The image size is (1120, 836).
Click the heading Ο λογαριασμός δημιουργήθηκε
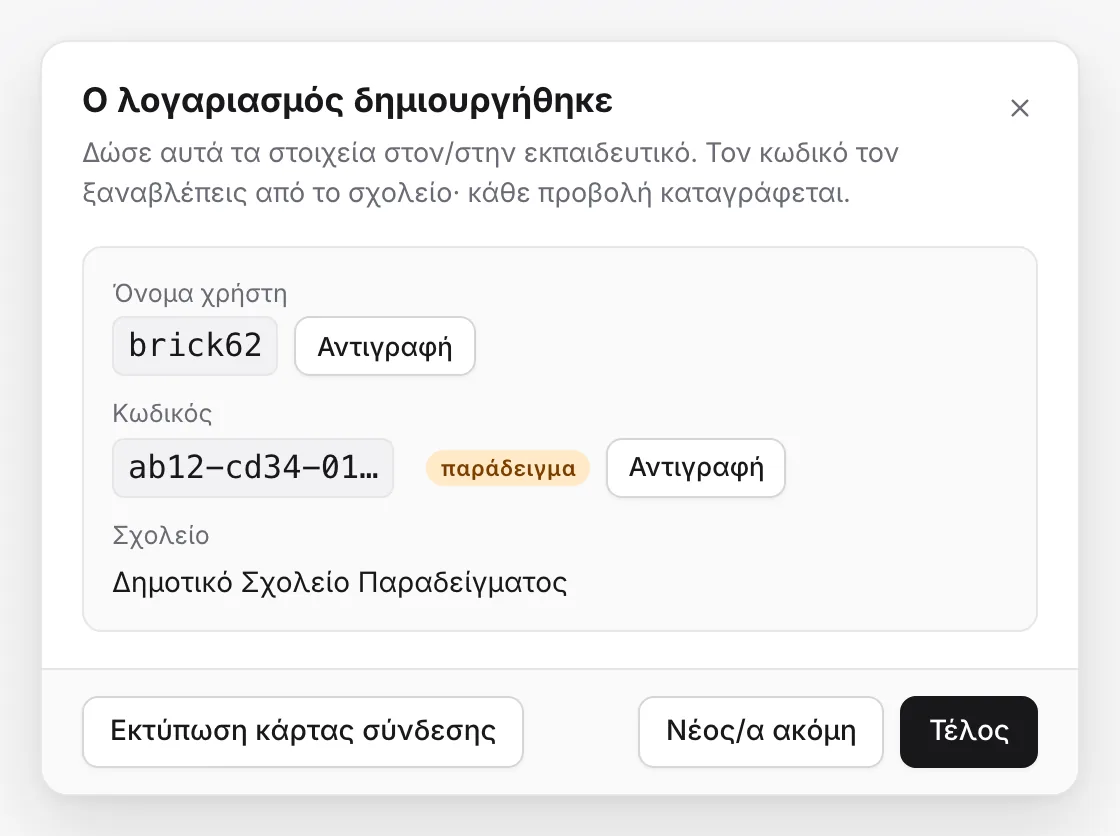tap(347, 101)
